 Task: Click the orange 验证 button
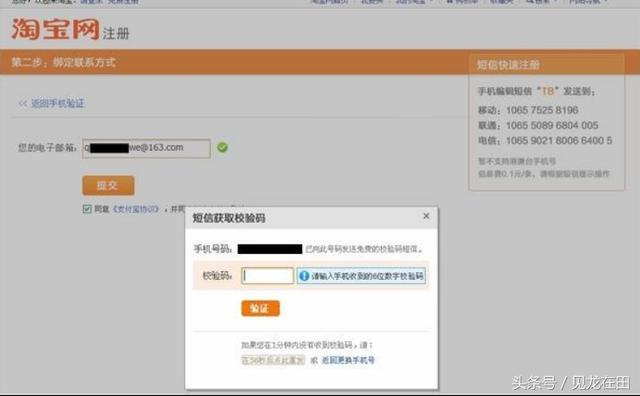(260, 308)
